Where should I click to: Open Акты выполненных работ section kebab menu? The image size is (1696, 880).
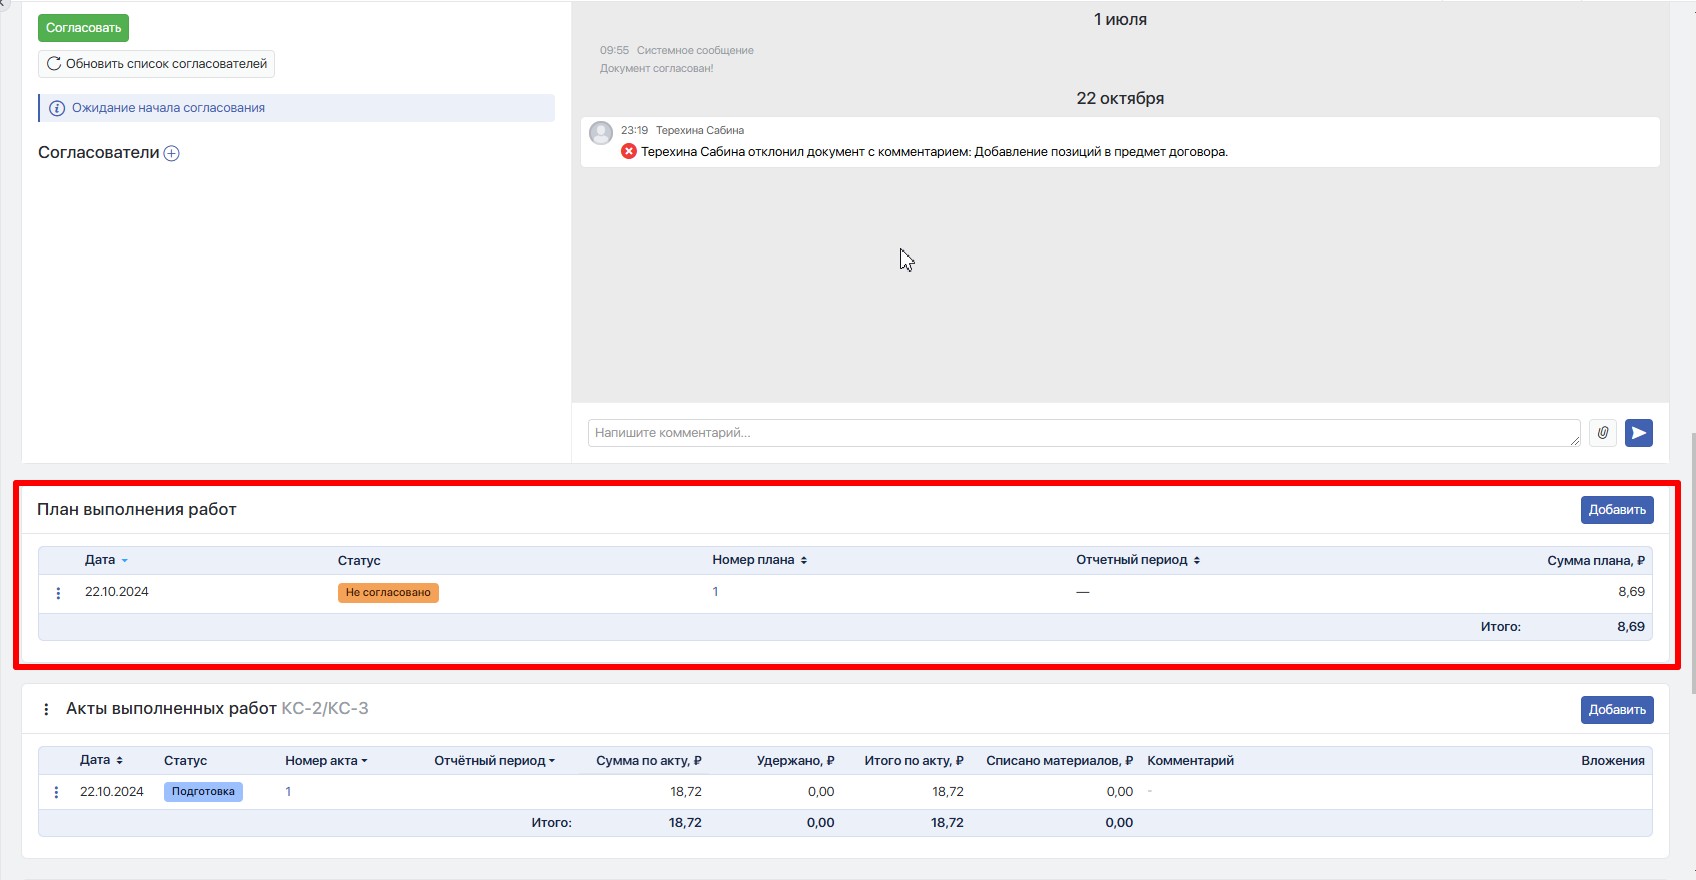click(x=46, y=709)
